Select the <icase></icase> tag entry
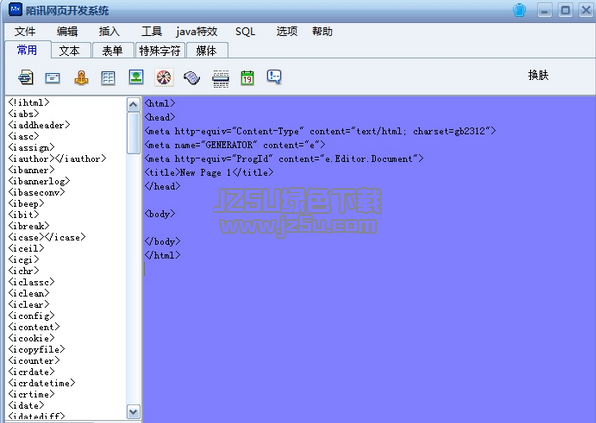This screenshot has width=596, height=423. click(x=47, y=237)
